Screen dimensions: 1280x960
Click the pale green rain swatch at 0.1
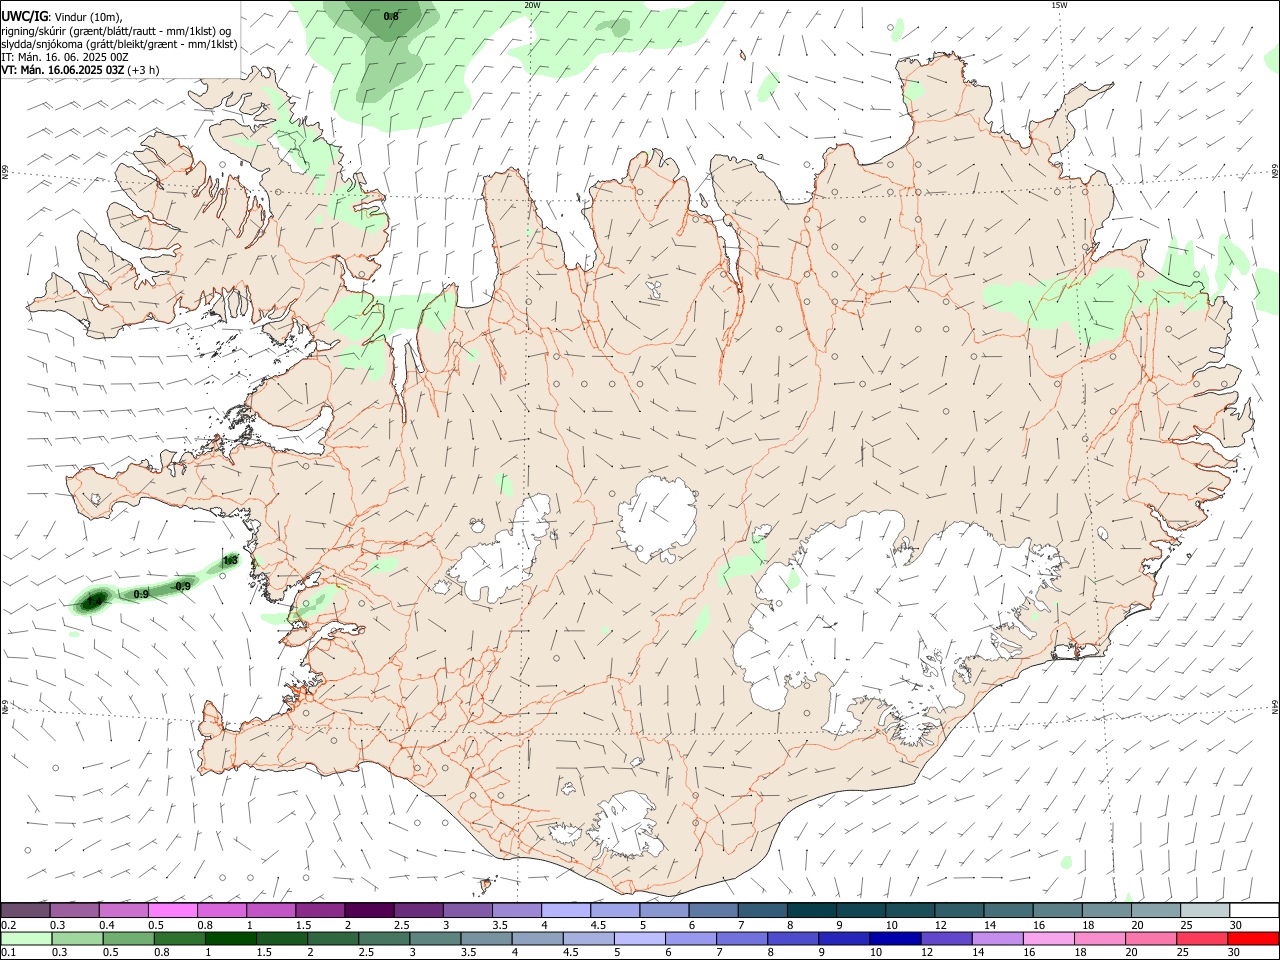tap(26, 938)
